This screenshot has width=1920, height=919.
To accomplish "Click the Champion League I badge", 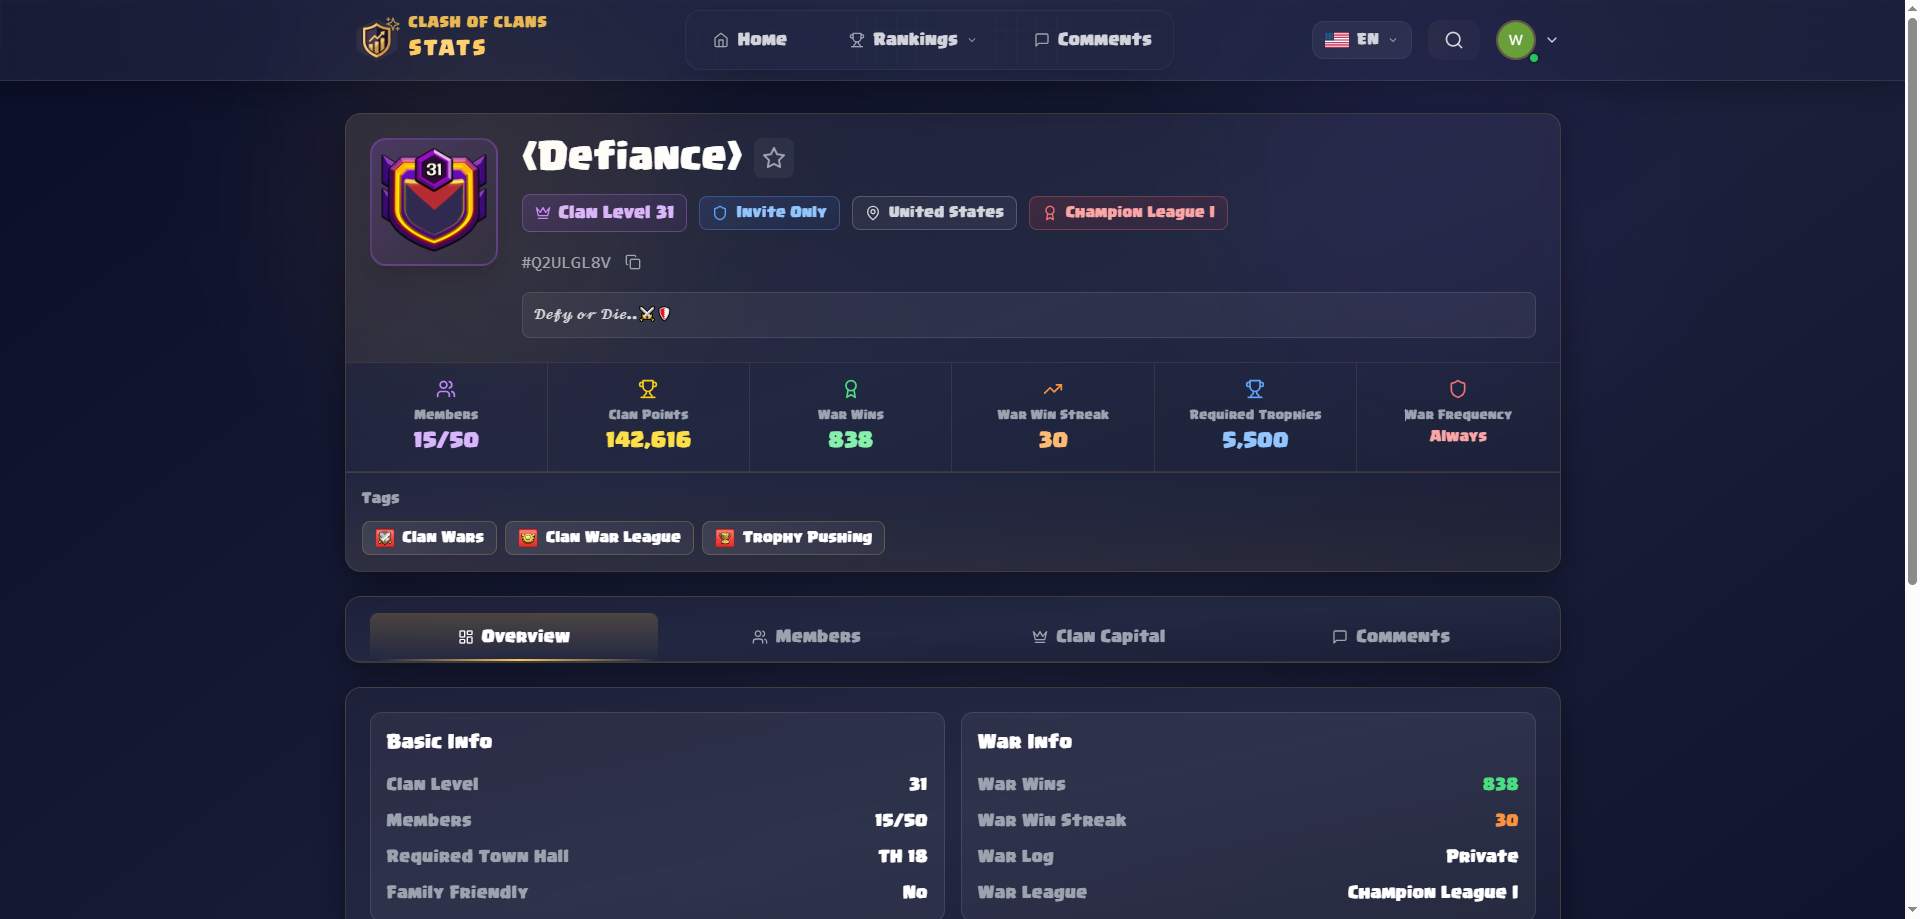I will tap(1128, 212).
